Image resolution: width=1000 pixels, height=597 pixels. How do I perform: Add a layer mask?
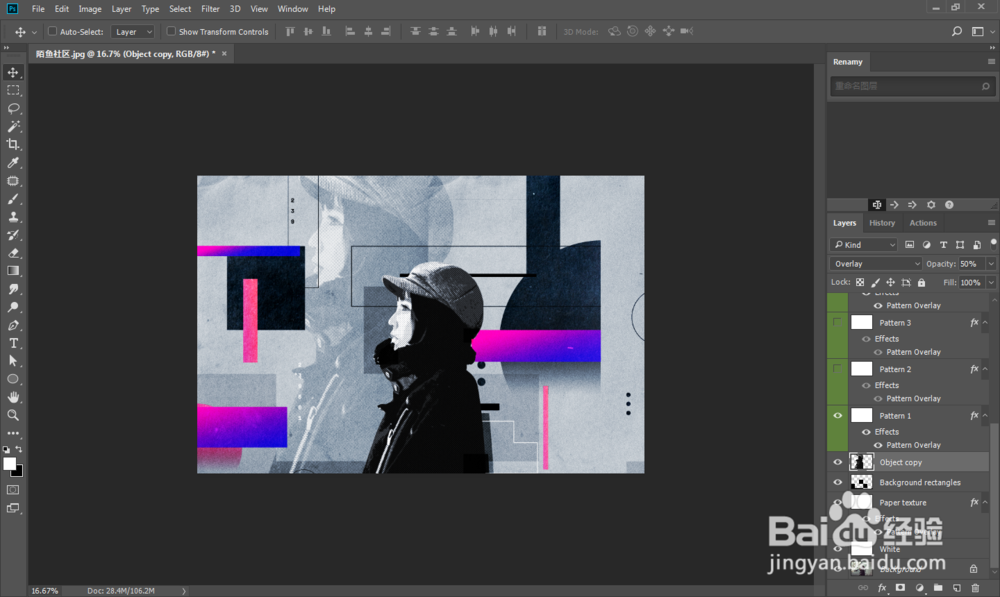click(900, 587)
